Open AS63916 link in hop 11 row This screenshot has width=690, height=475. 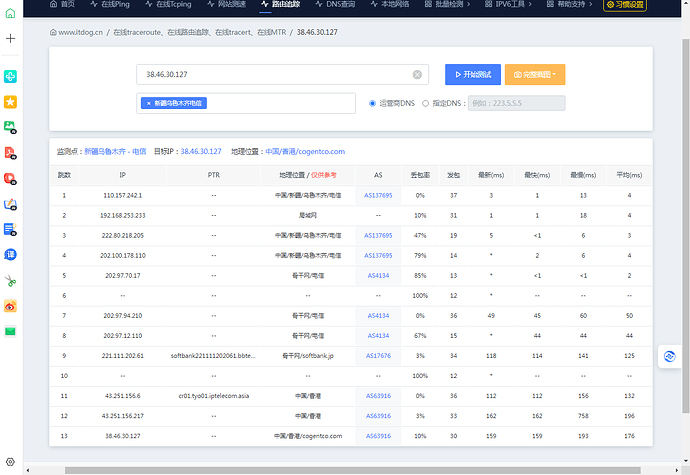click(378, 396)
